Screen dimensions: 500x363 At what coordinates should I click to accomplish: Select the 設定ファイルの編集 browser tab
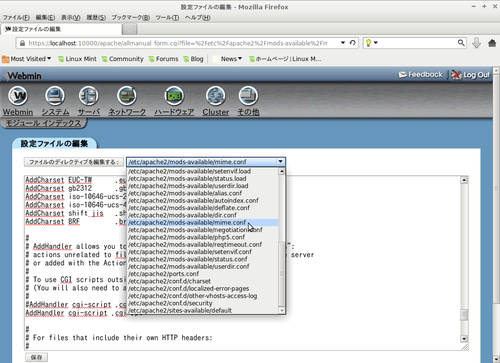click(61, 29)
